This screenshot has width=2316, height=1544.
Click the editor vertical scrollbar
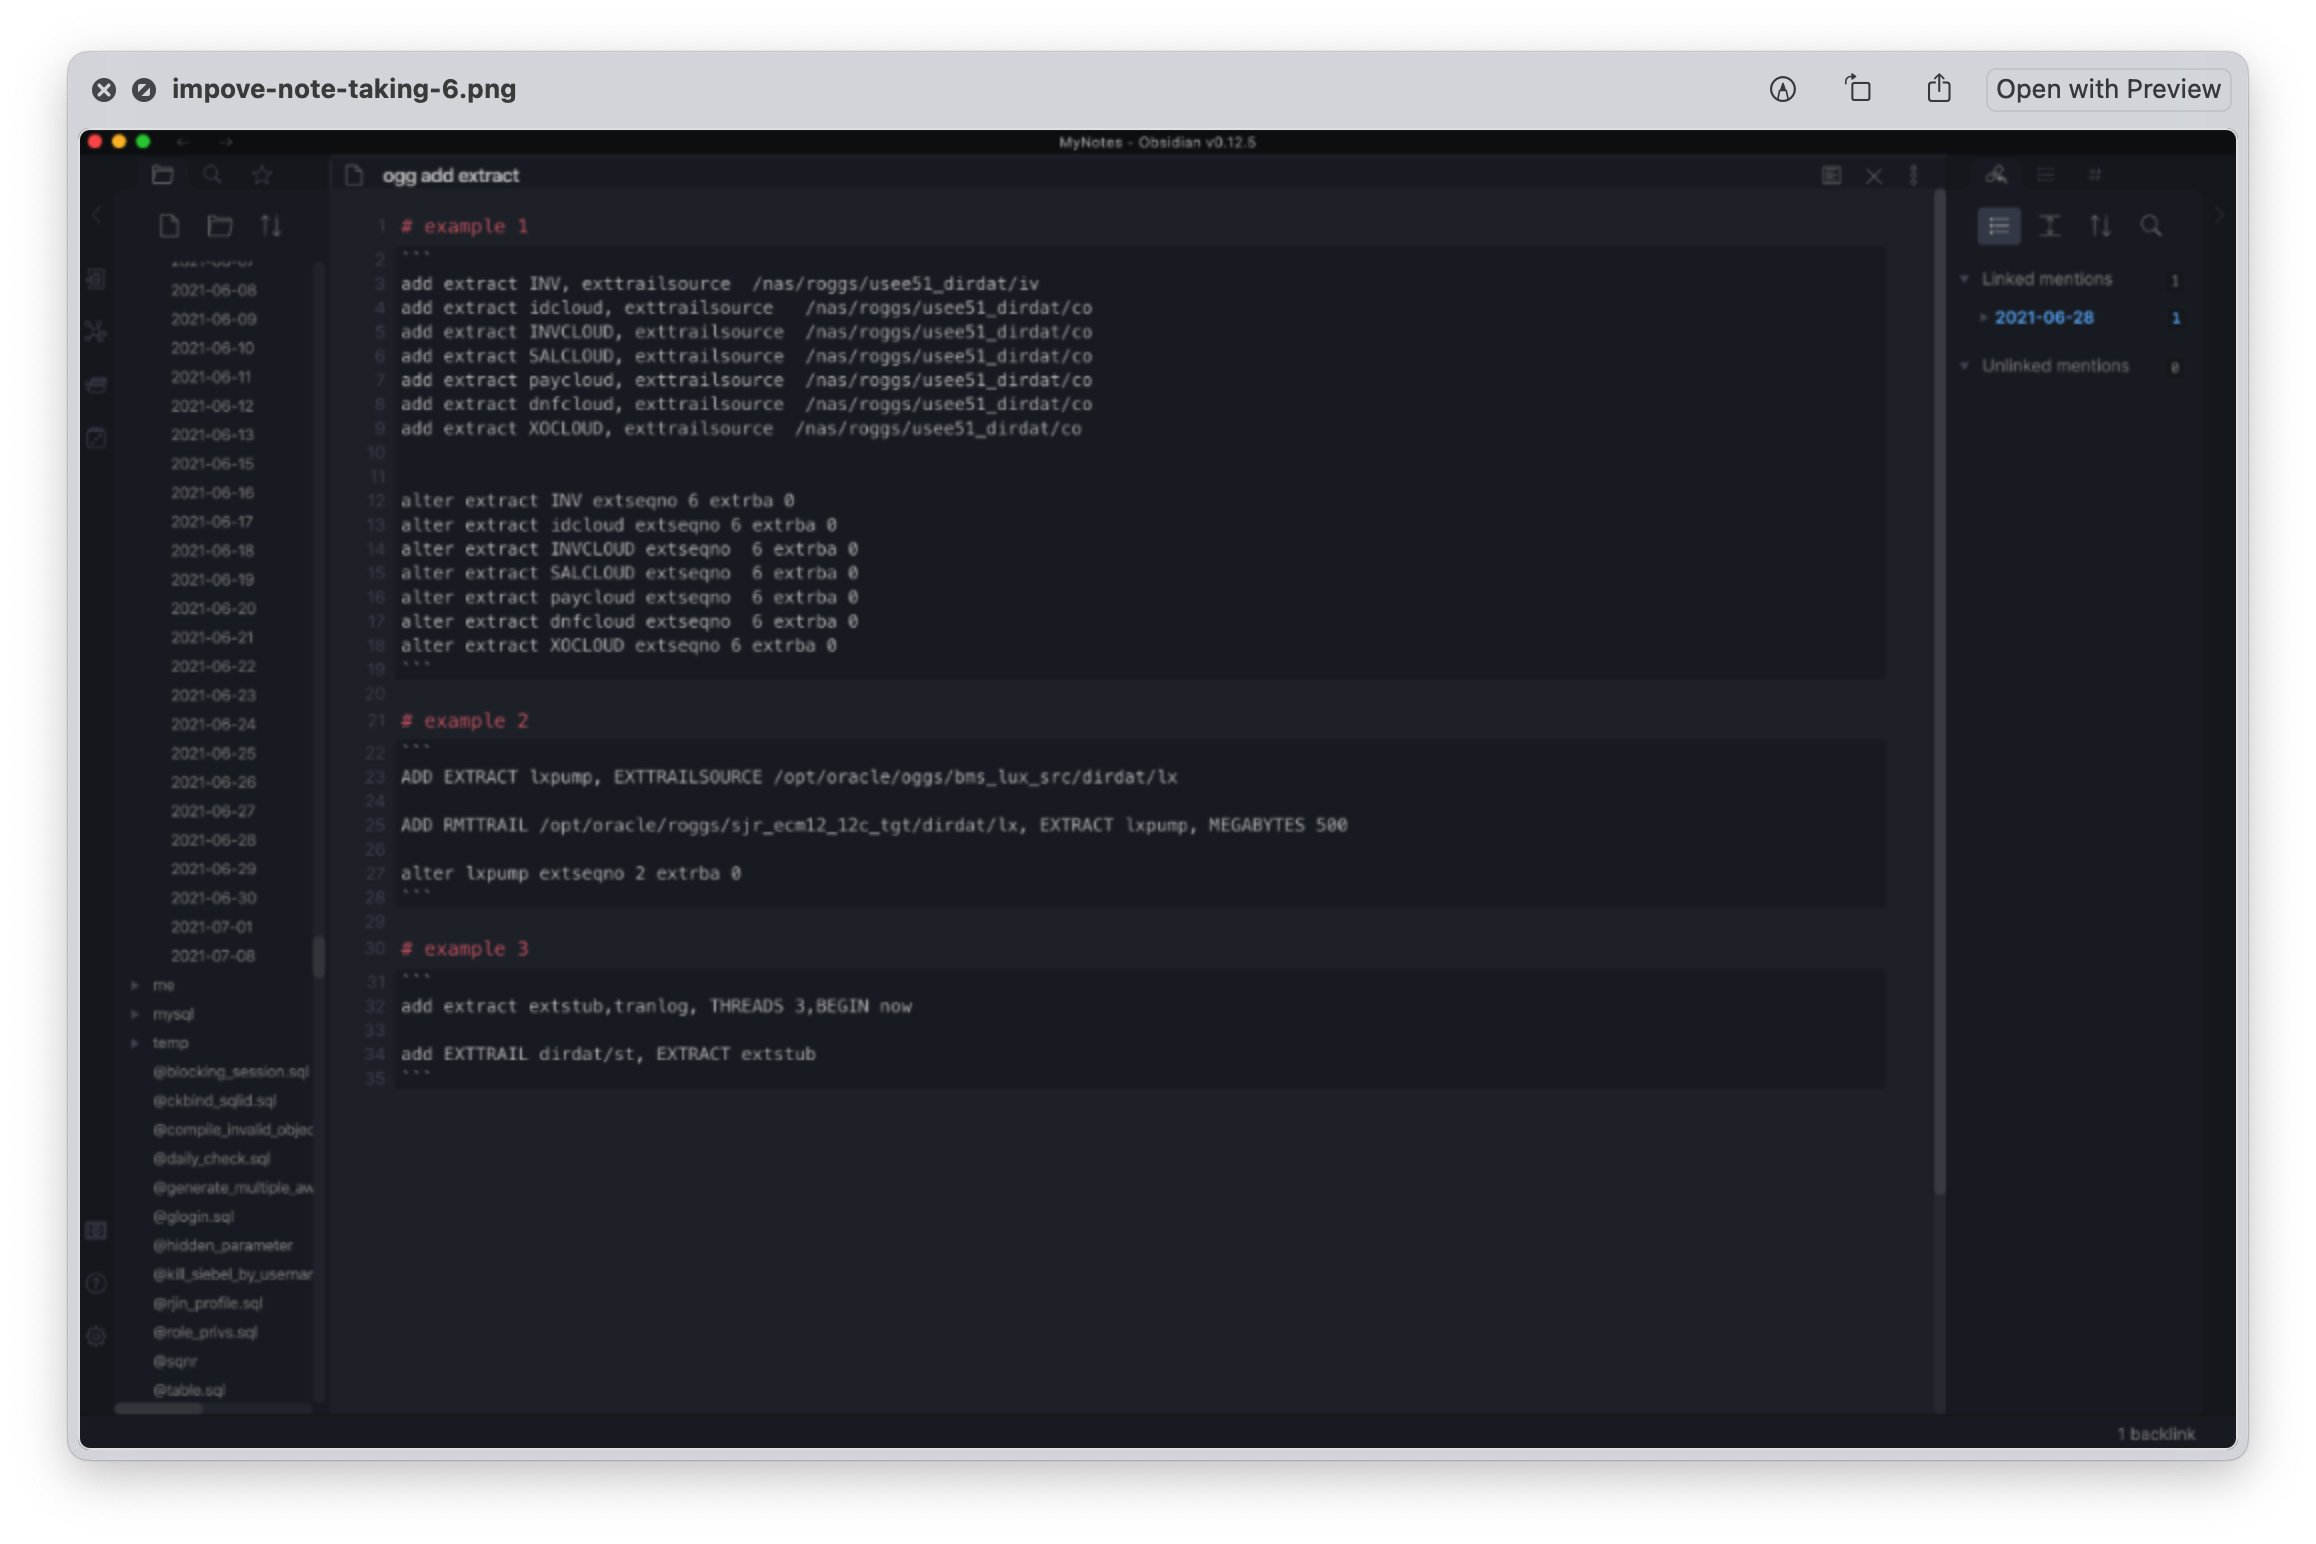(x=1940, y=692)
